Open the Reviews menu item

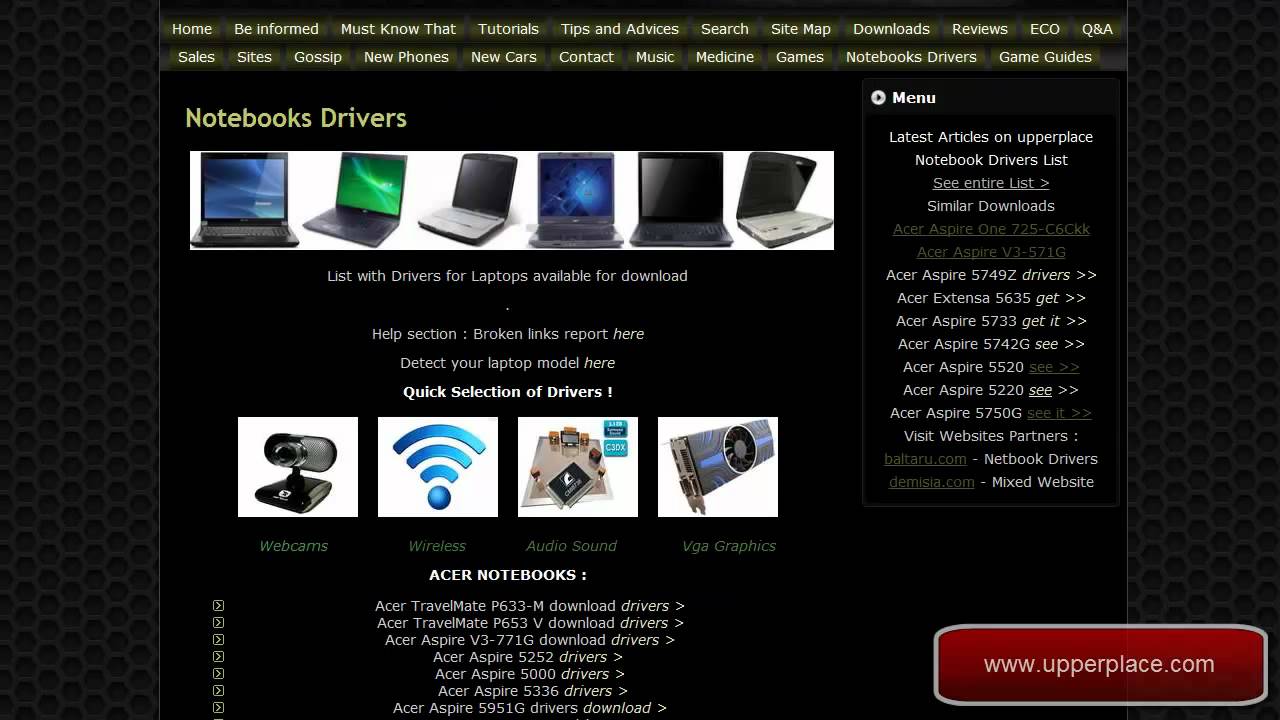coord(980,29)
